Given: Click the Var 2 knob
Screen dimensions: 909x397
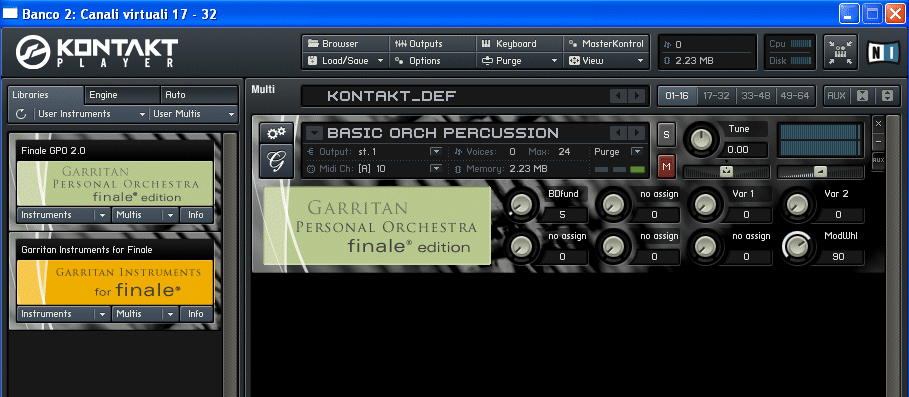Looking at the screenshot, I should click(798, 204).
